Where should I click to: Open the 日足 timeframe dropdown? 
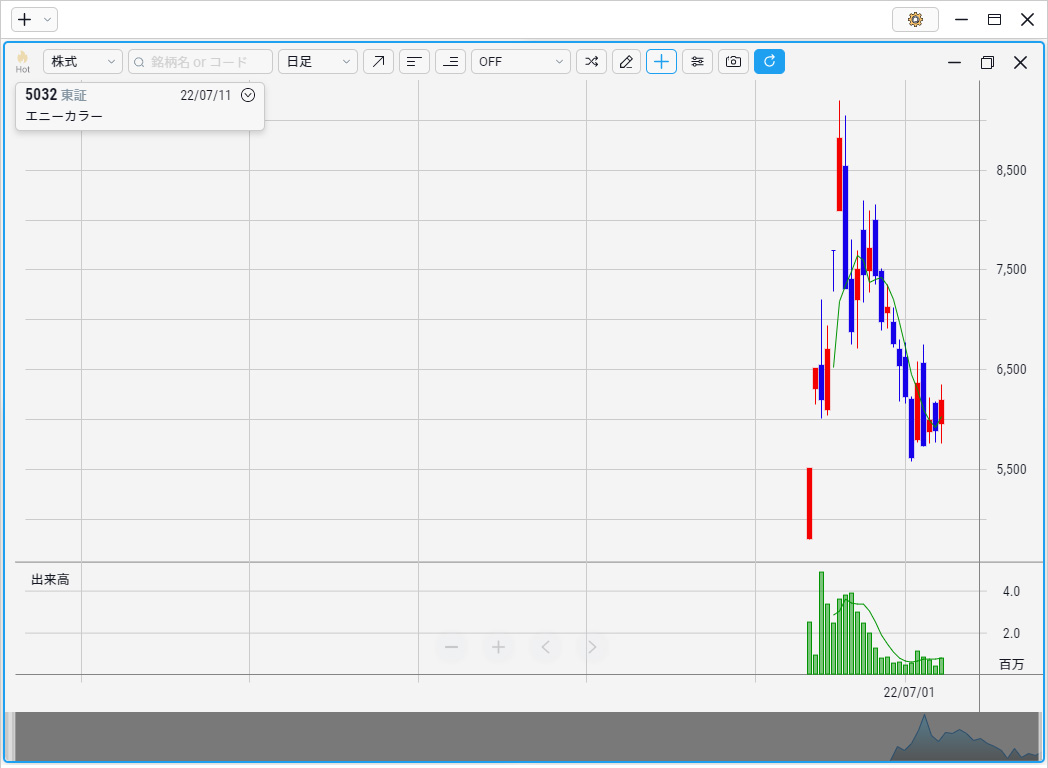point(318,61)
